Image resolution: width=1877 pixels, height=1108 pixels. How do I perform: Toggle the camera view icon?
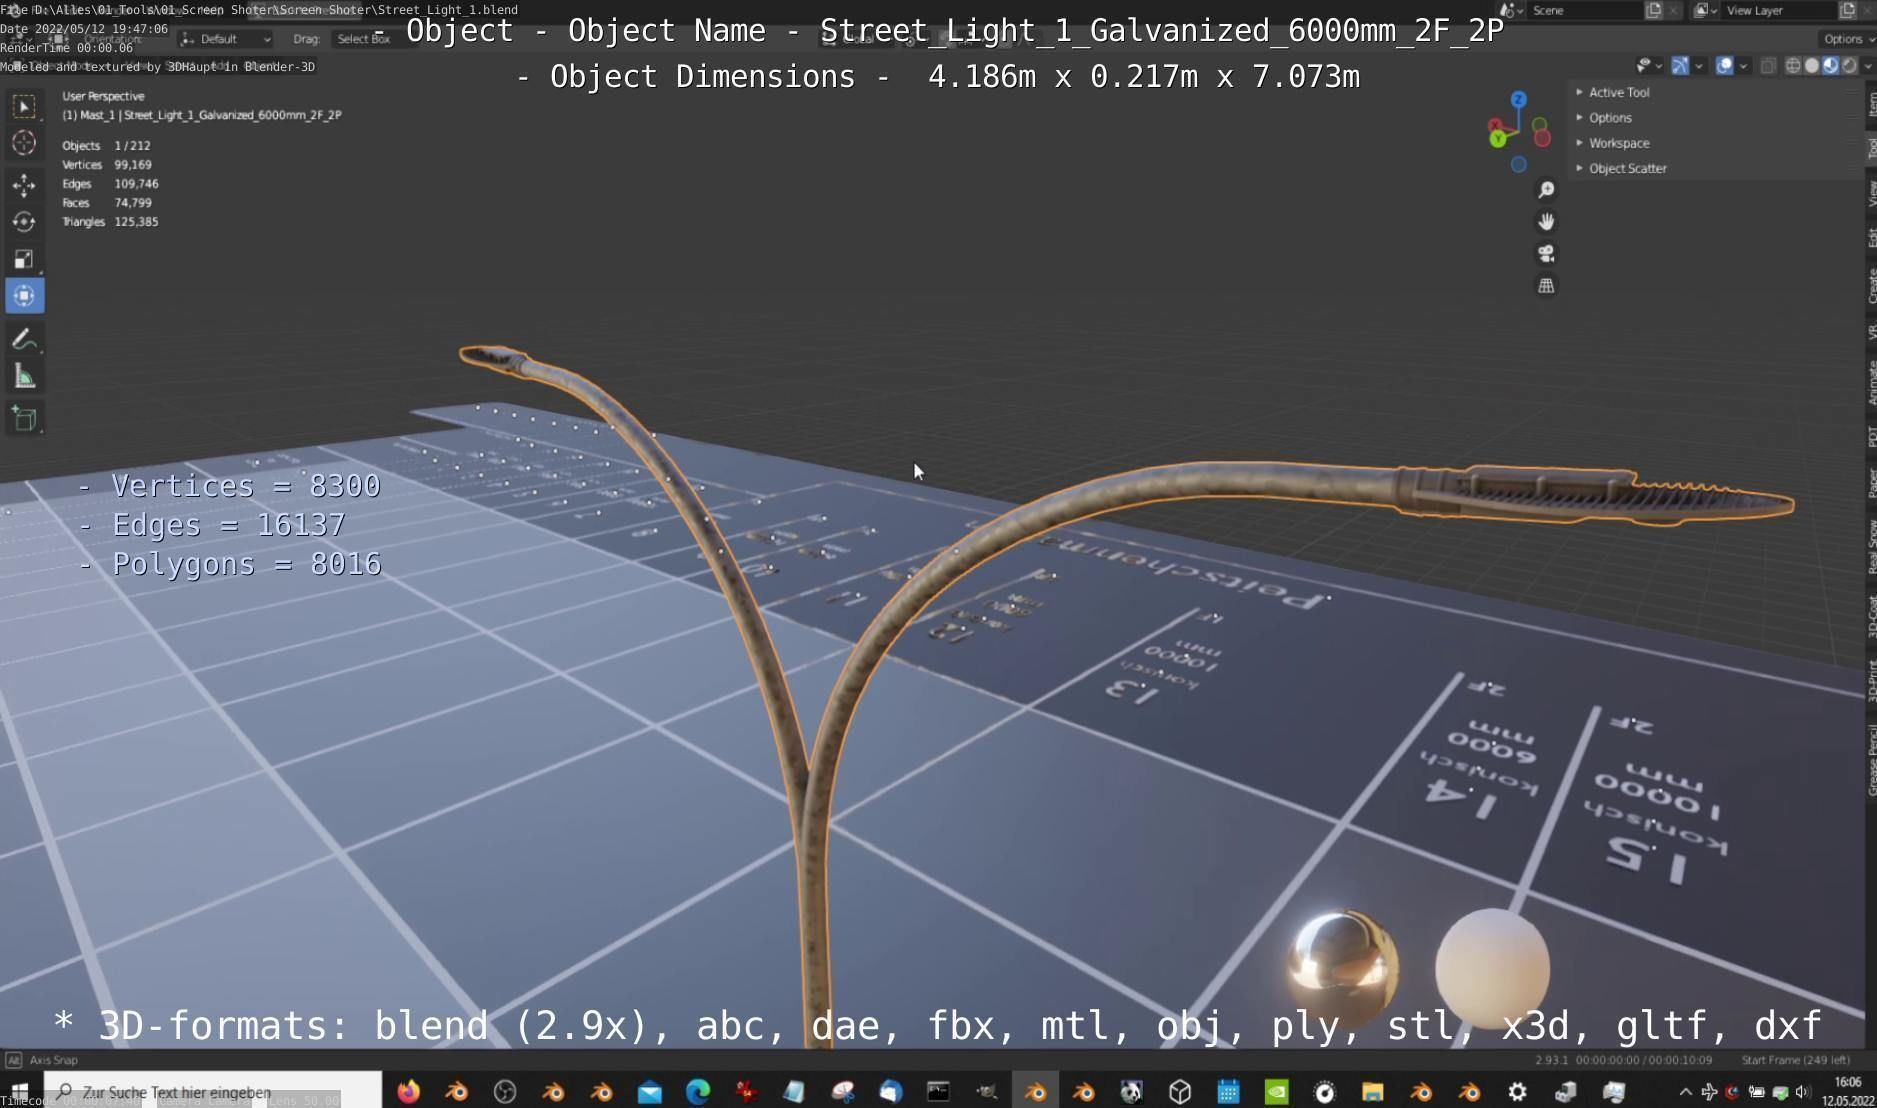[1546, 254]
